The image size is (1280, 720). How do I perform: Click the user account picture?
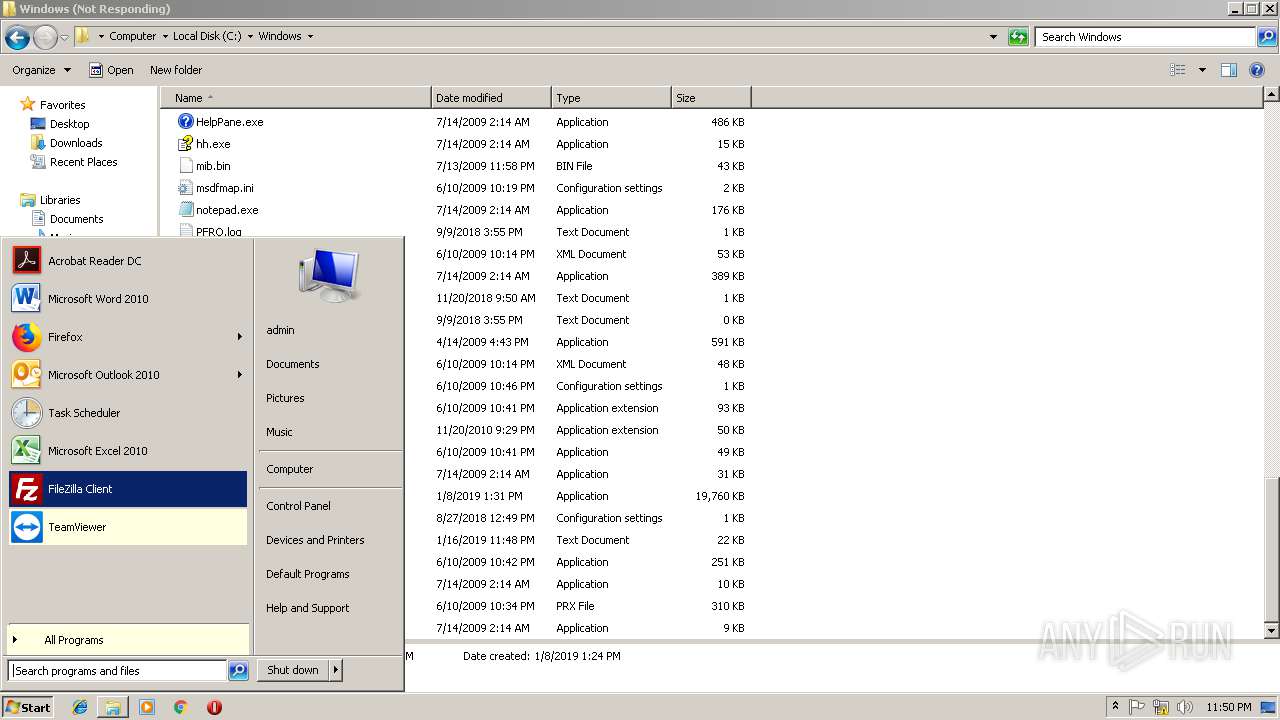329,275
